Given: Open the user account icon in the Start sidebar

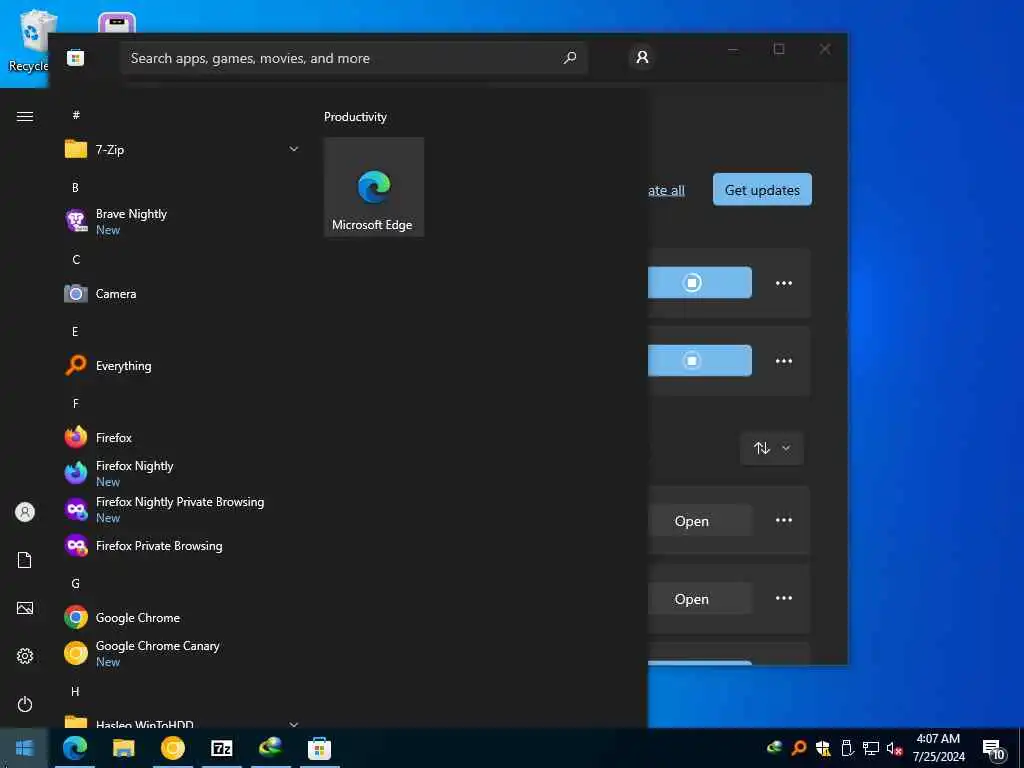Looking at the screenshot, I should click(x=25, y=512).
